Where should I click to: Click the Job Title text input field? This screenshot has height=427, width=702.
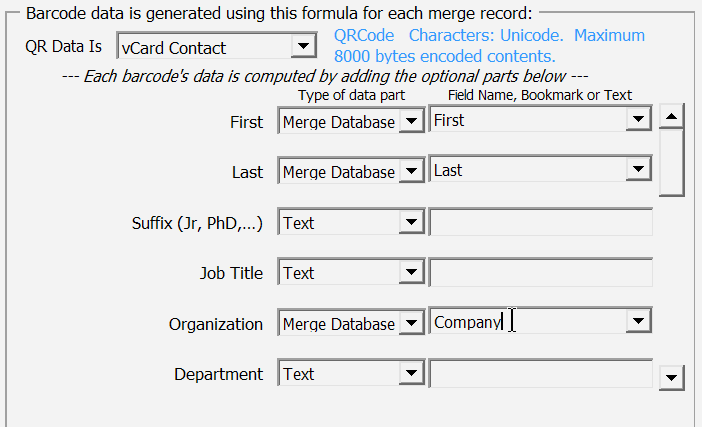click(540, 272)
